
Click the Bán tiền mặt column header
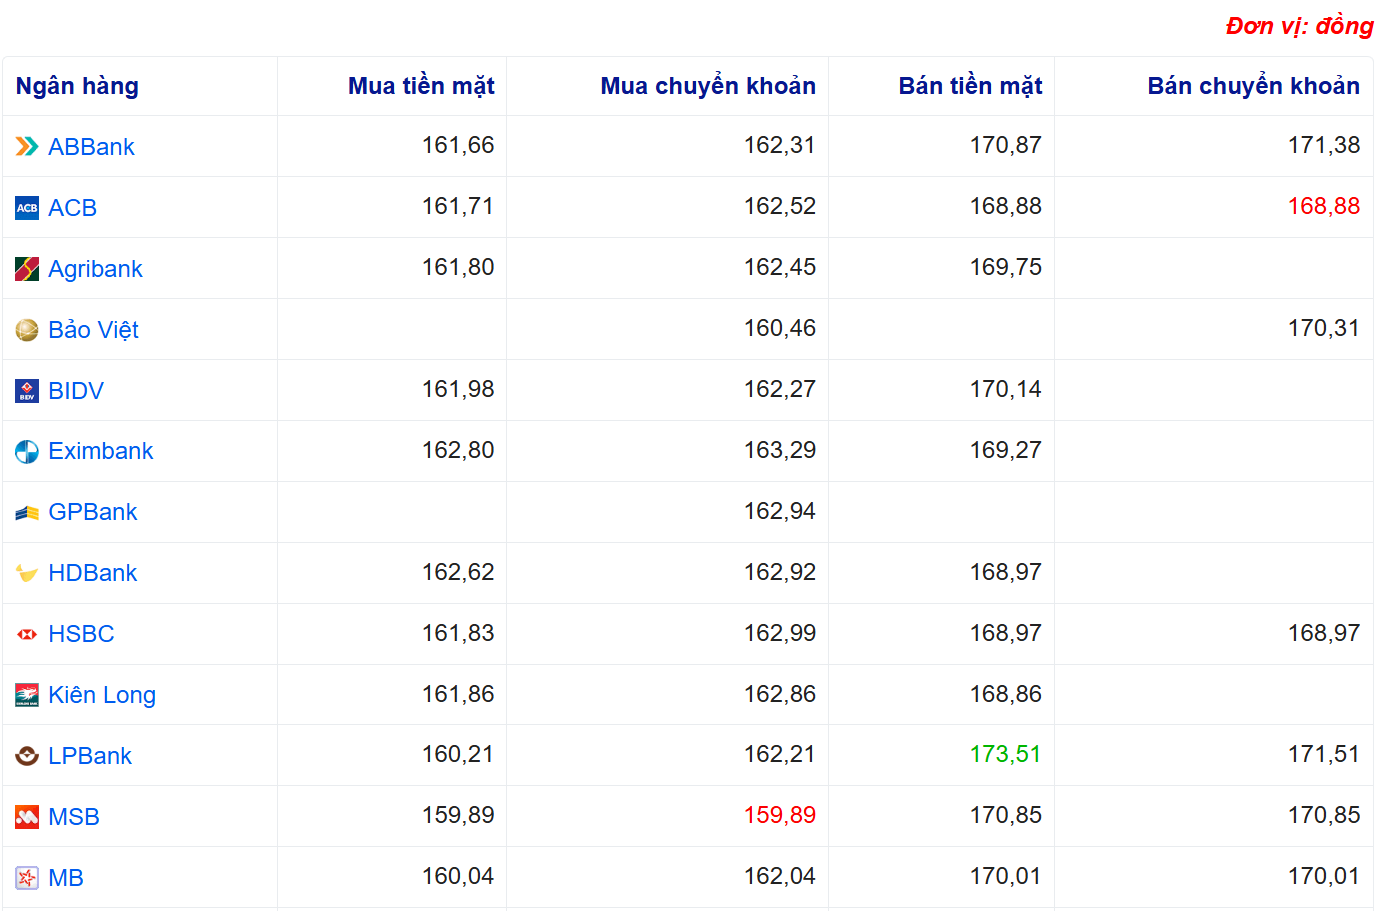pyautogui.click(x=969, y=86)
